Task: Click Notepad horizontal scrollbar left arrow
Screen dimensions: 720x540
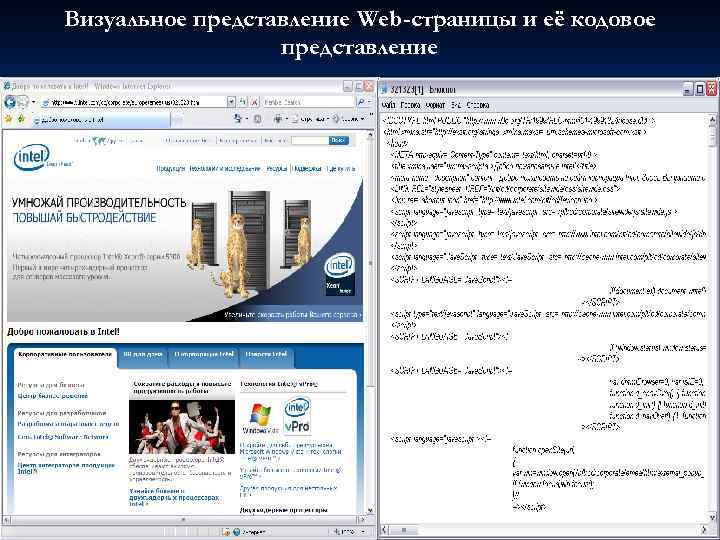Action: 385,529
